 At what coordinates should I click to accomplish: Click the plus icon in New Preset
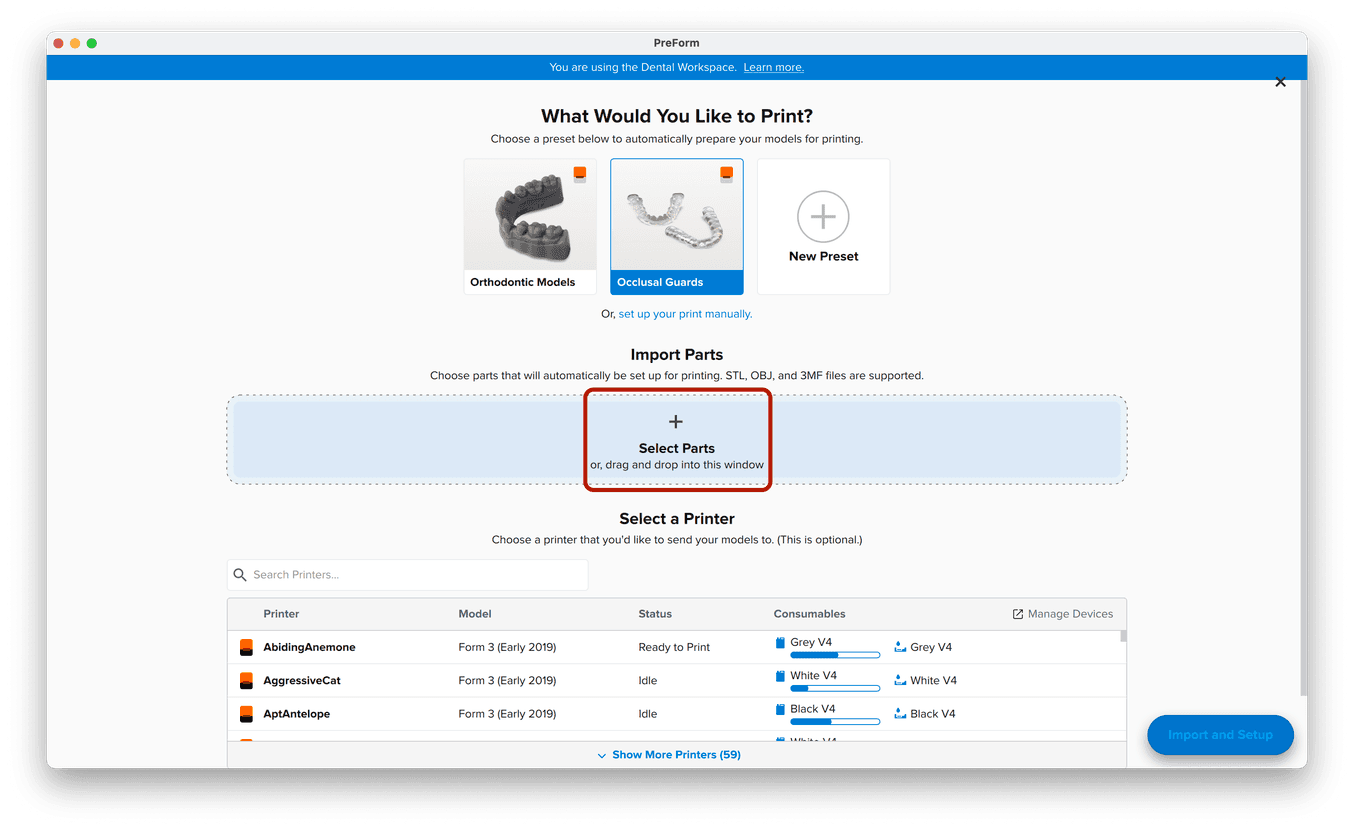823,216
